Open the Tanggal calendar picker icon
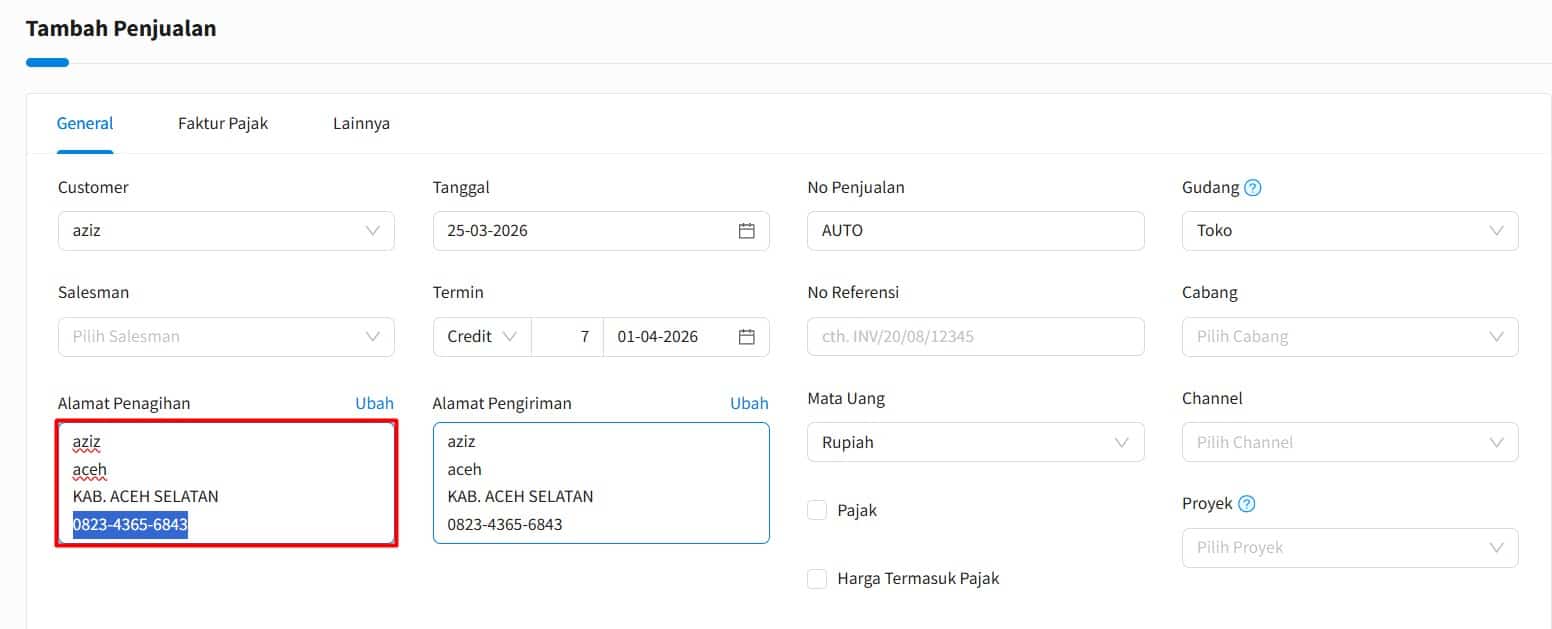 [746, 231]
